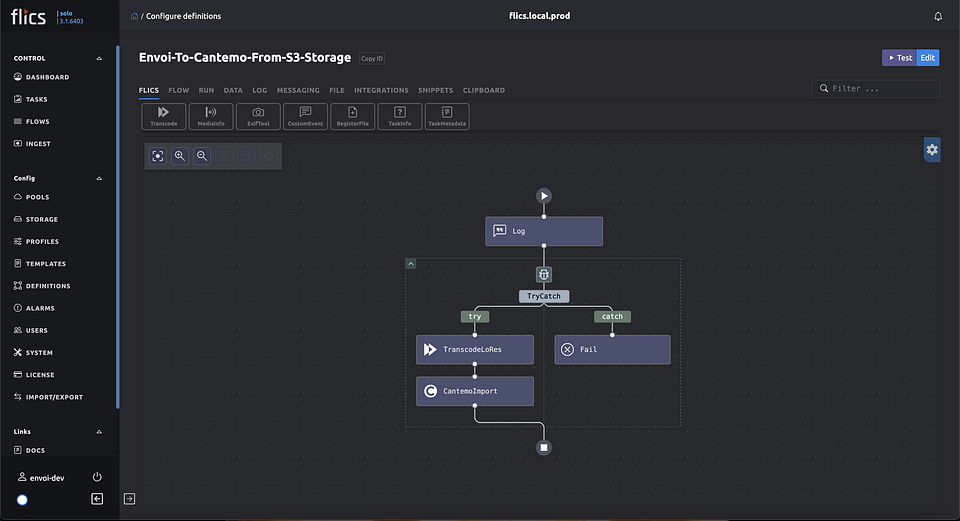960x521 pixels.
Task: Click the Test button
Action: point(899,58)
